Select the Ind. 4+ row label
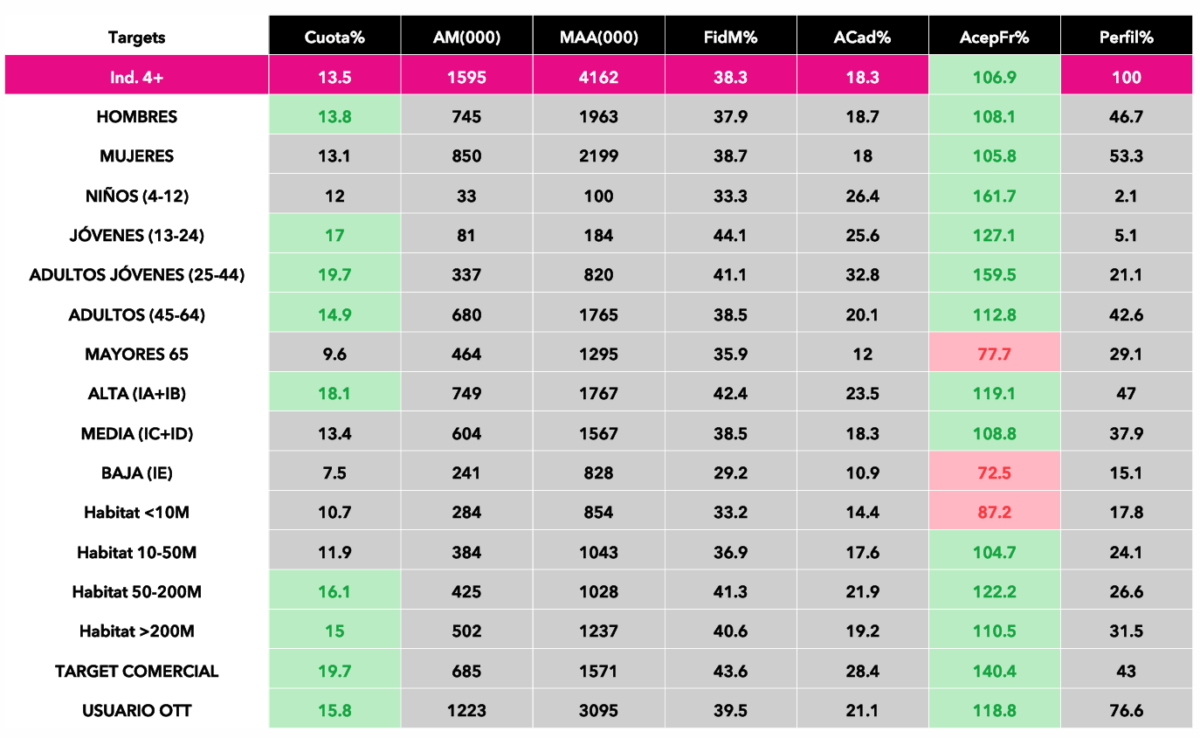Screen dimensions: 1200x738 pyautogui.click(x=137, y=77)
